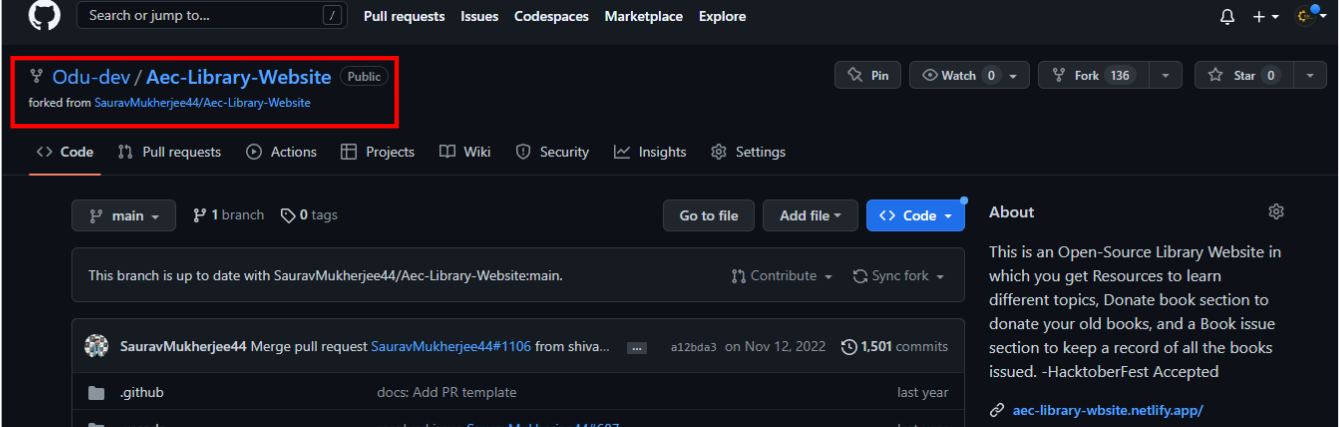Viewport: 1339px width, 427px height.
Task: Open the Sync fork dropdown
Action: (899, 276)
